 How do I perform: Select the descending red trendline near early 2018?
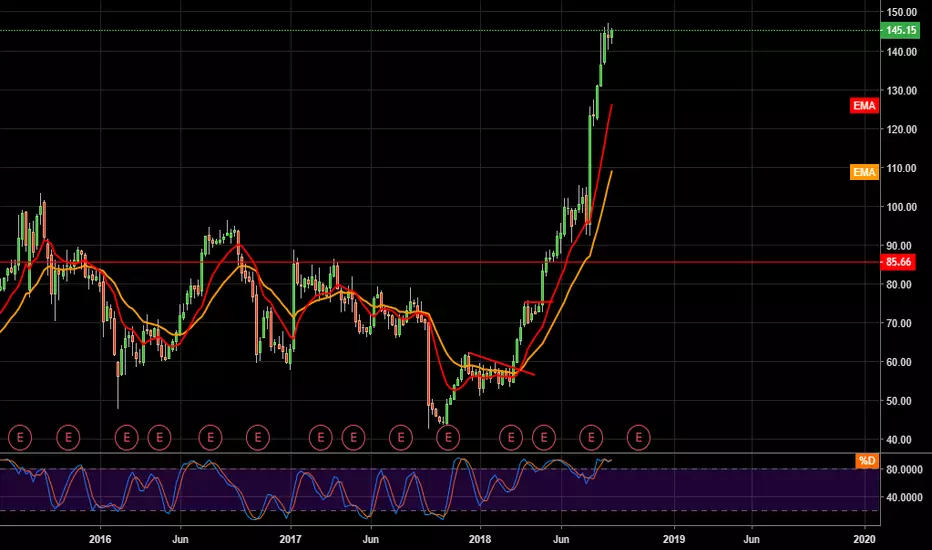501,364
